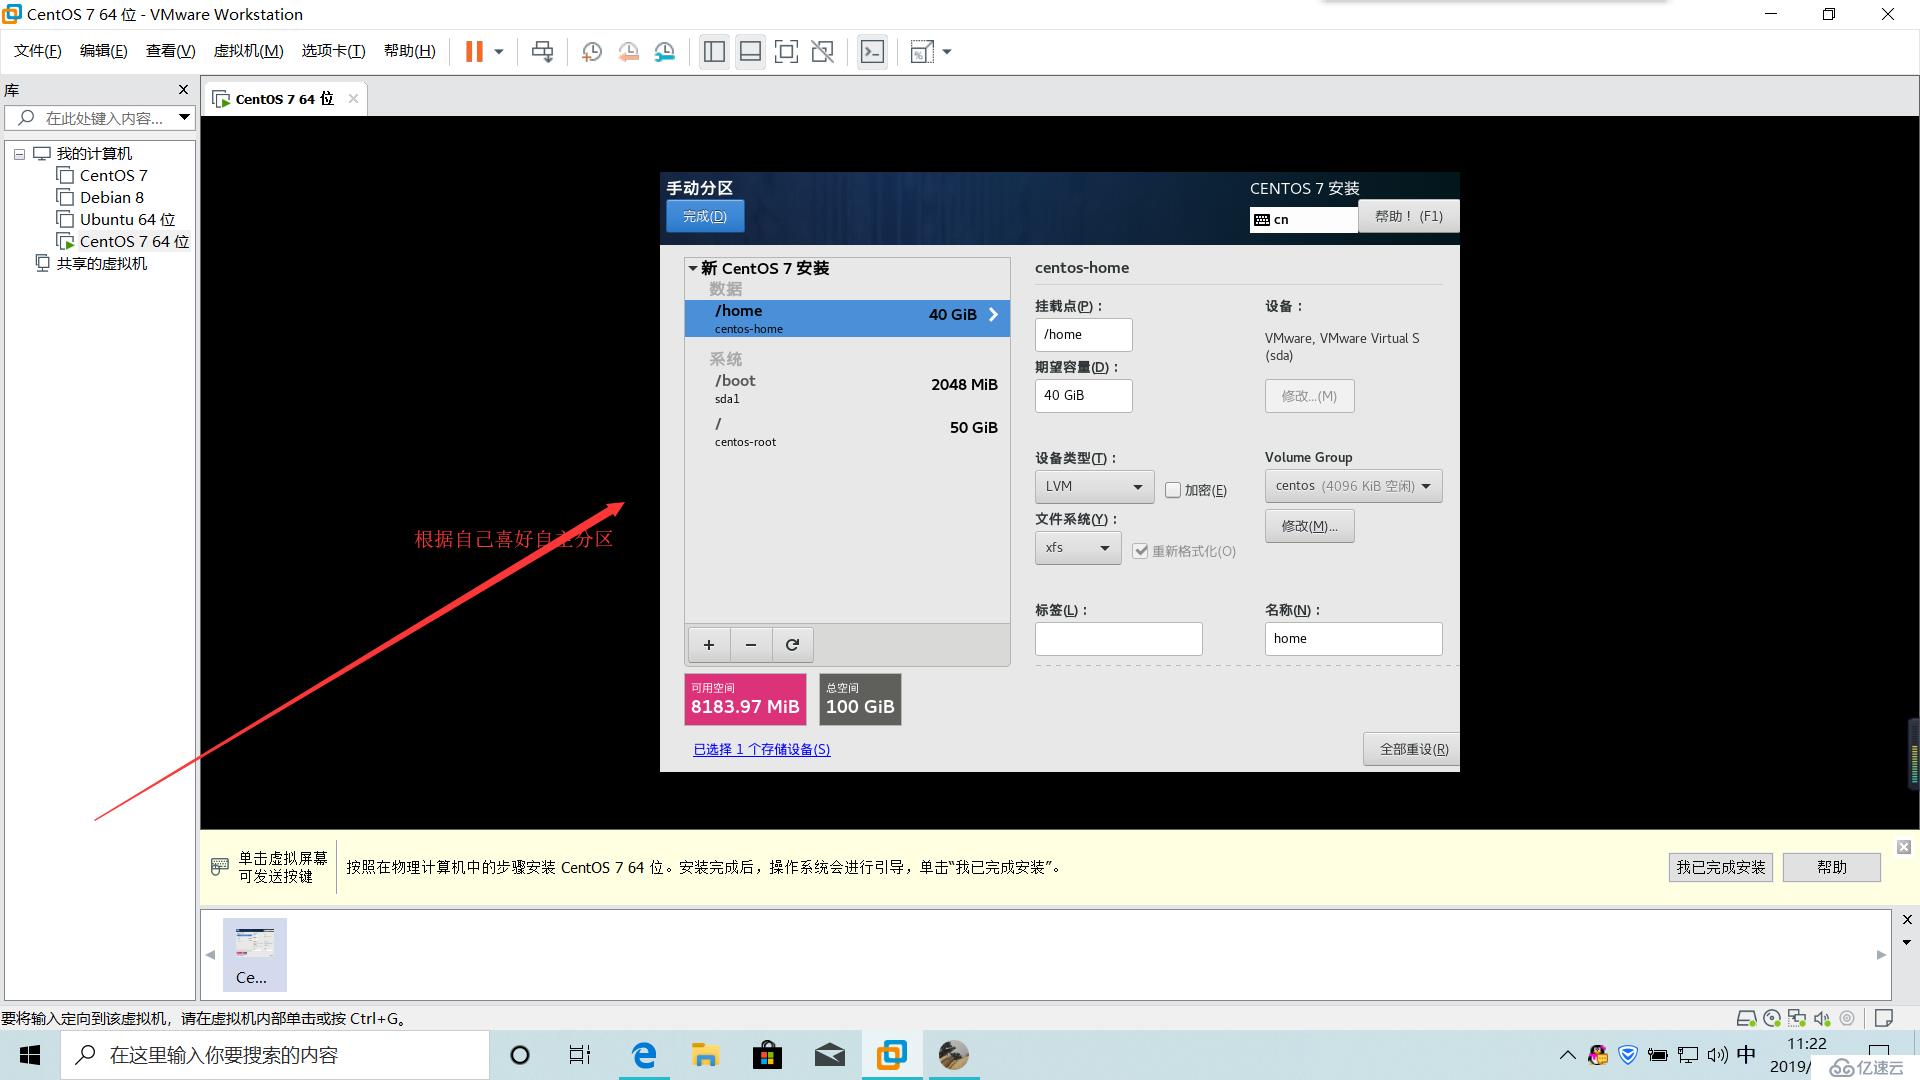Switch to Unity mode
This screenshot has height=1080, width=1920.
823,52
